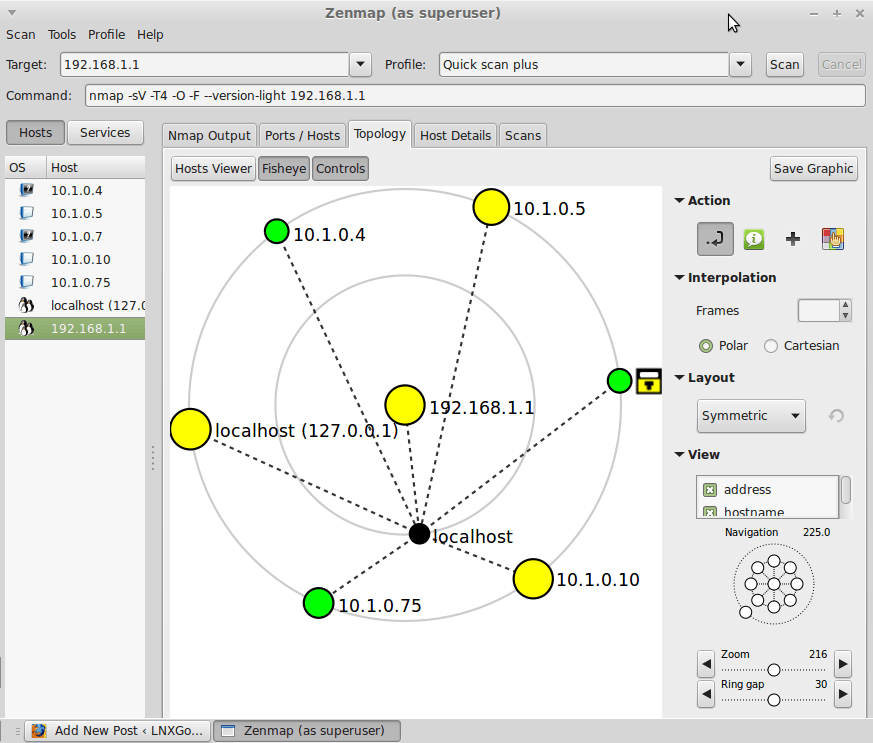Select the Change focus action icon

point(715,239)
